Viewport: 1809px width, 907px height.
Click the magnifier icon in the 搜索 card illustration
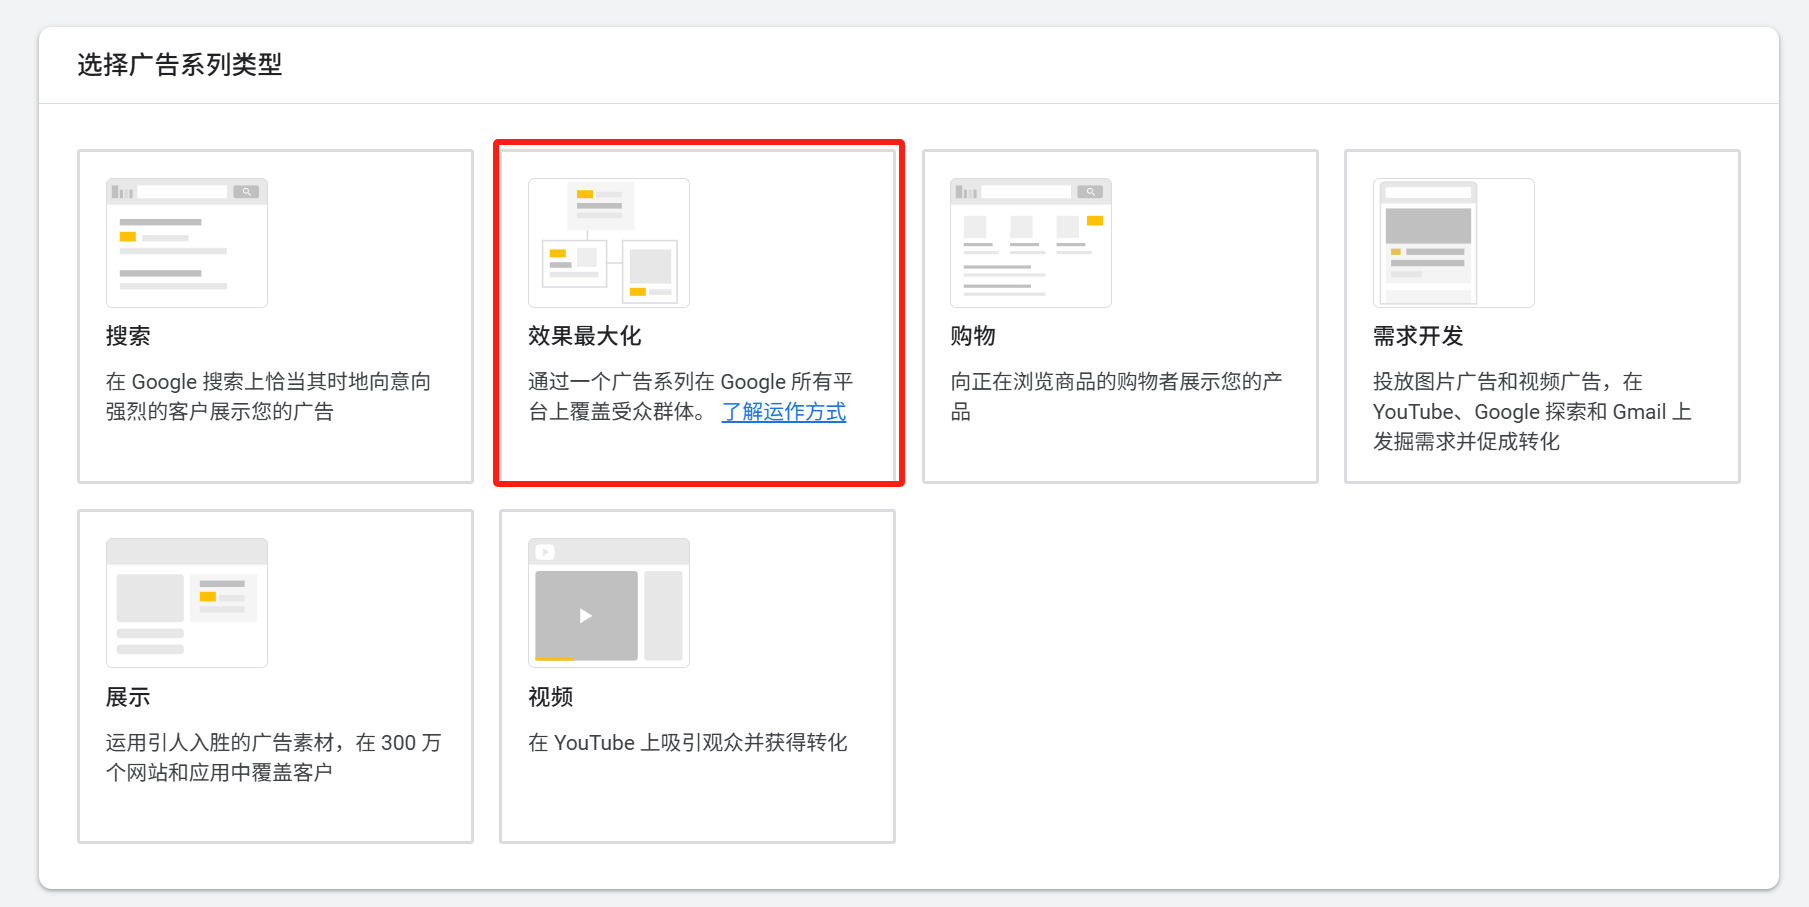(247, 190)
